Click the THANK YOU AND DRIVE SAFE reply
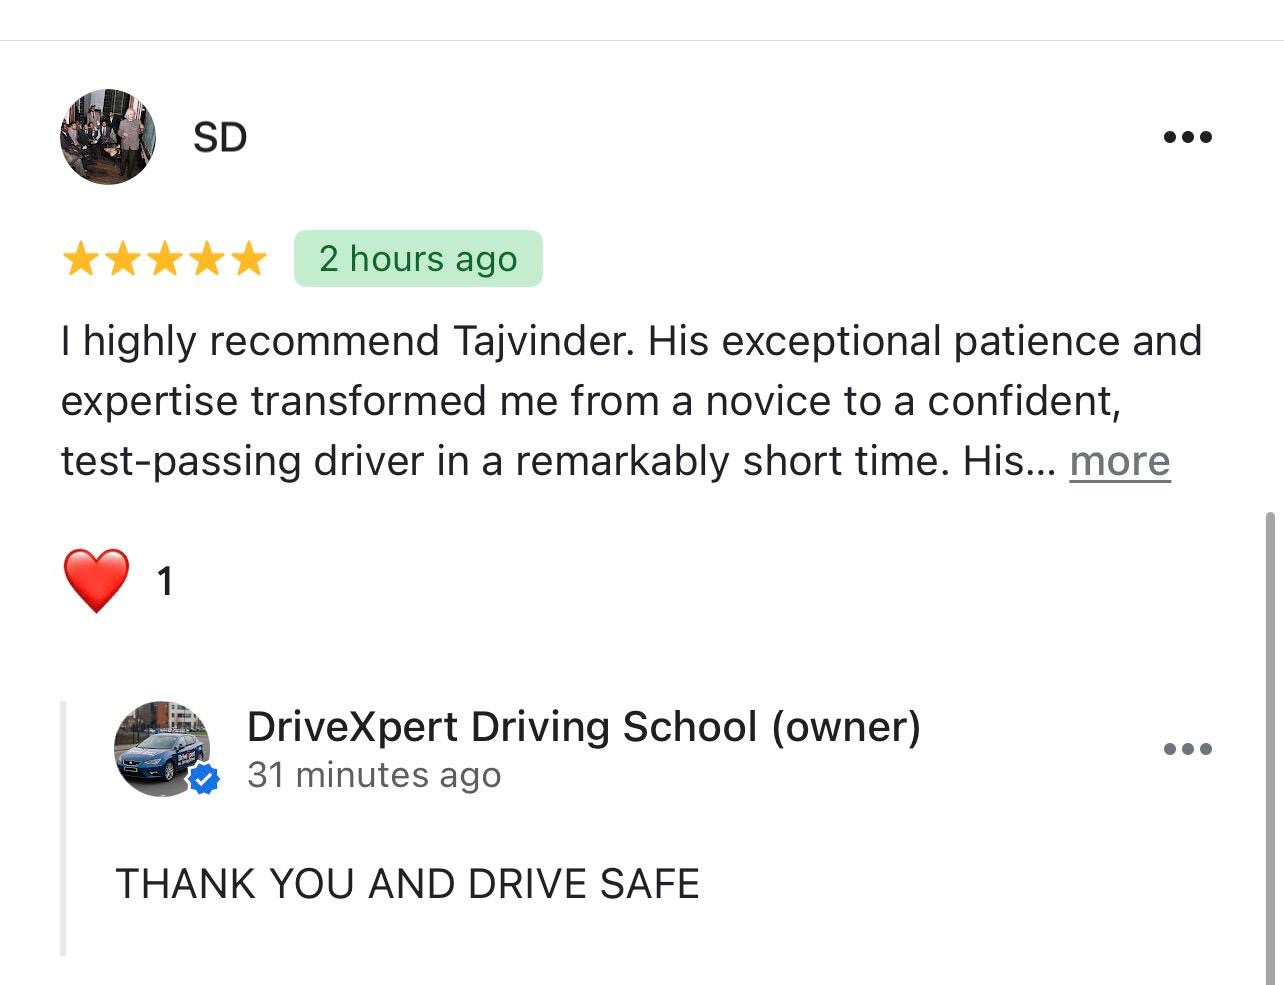 tap(408, 883)
